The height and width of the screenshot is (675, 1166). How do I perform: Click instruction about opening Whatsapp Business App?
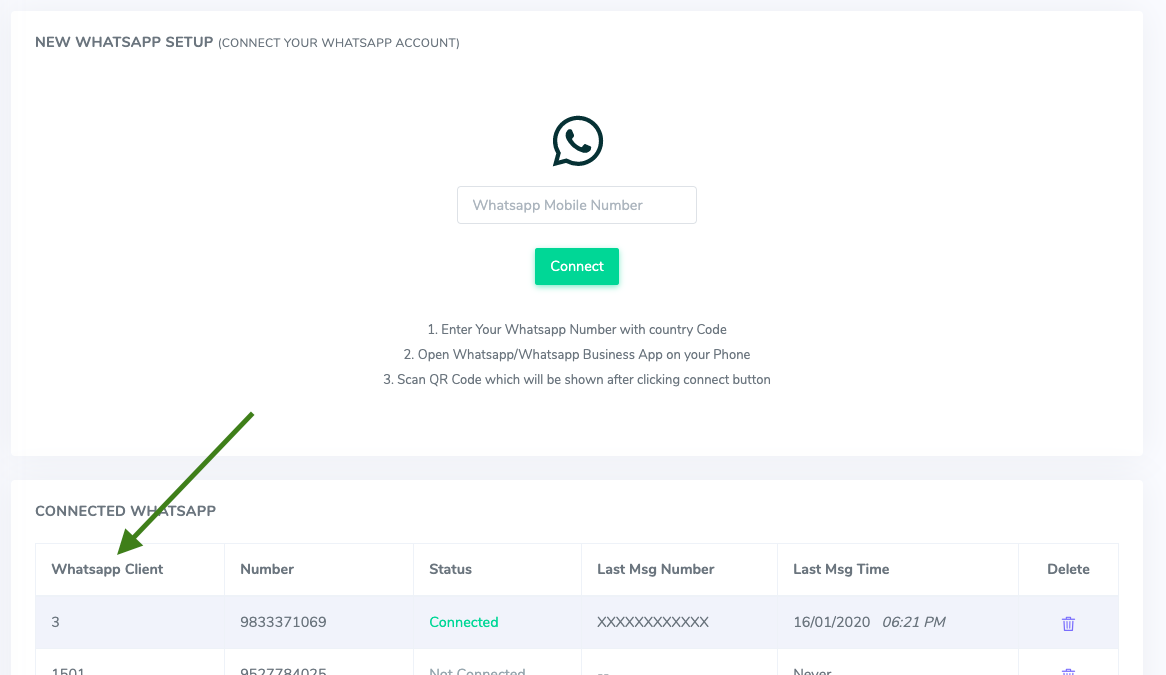(577, 355)
